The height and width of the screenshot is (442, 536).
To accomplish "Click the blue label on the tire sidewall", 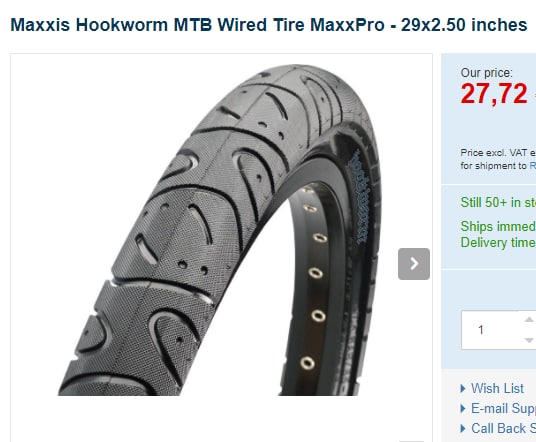I will [360, 198].
